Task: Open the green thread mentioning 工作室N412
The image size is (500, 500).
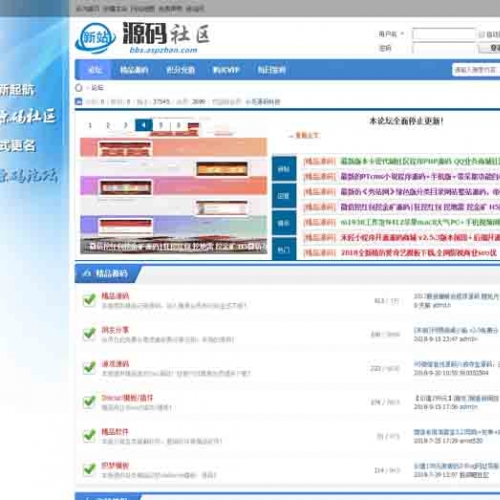Action: click(x=420, y=222)
